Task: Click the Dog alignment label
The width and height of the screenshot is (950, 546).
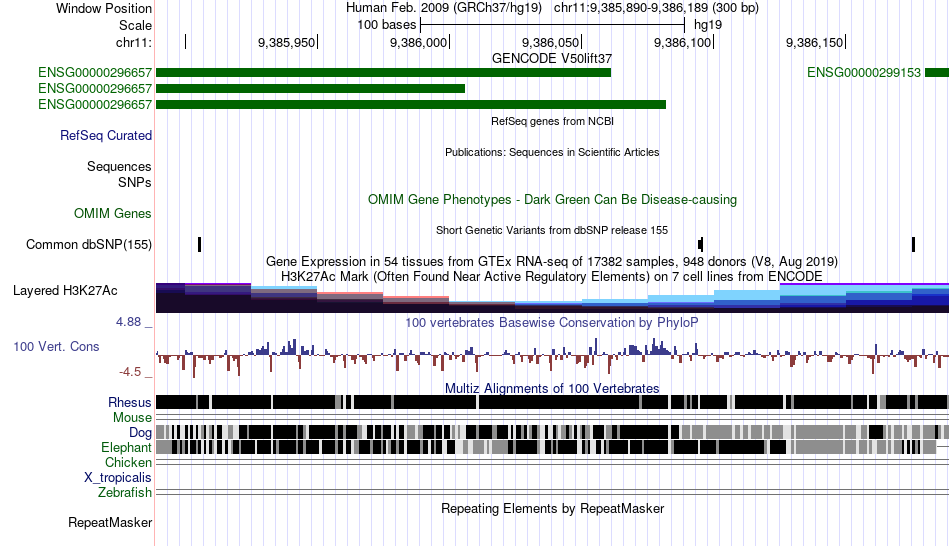Action: coord(140,432)
